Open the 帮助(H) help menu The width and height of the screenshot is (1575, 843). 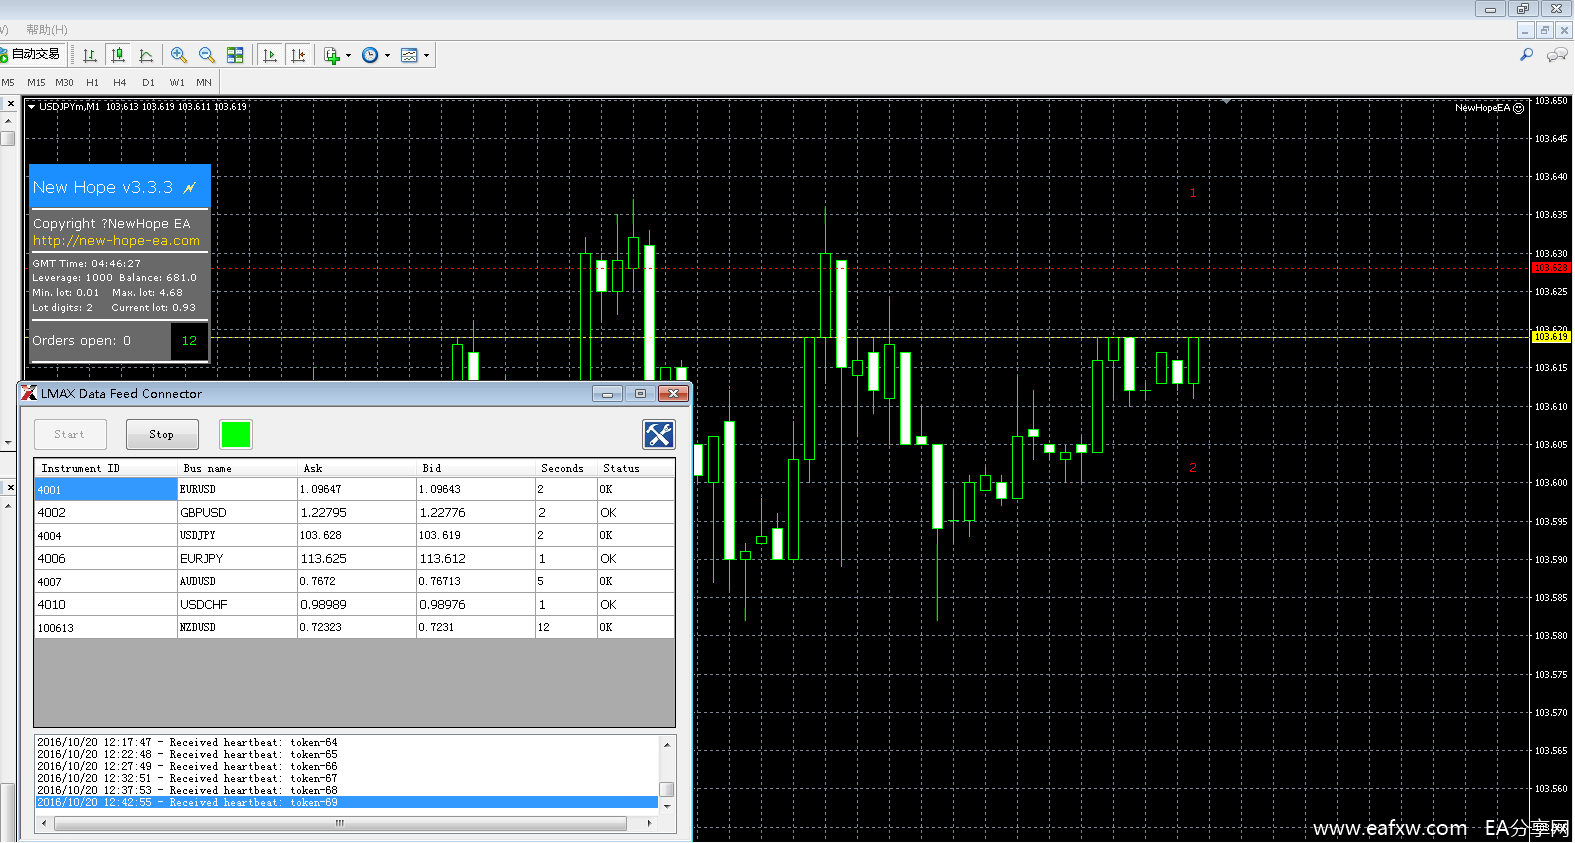click(x=47, y=30)
